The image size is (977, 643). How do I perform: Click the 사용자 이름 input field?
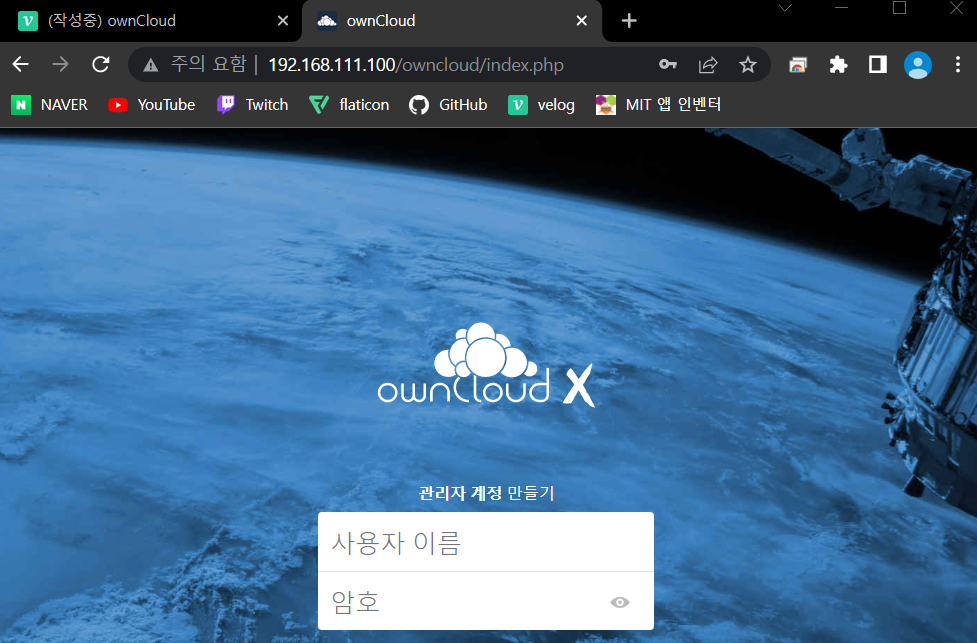tap(485, 542)
